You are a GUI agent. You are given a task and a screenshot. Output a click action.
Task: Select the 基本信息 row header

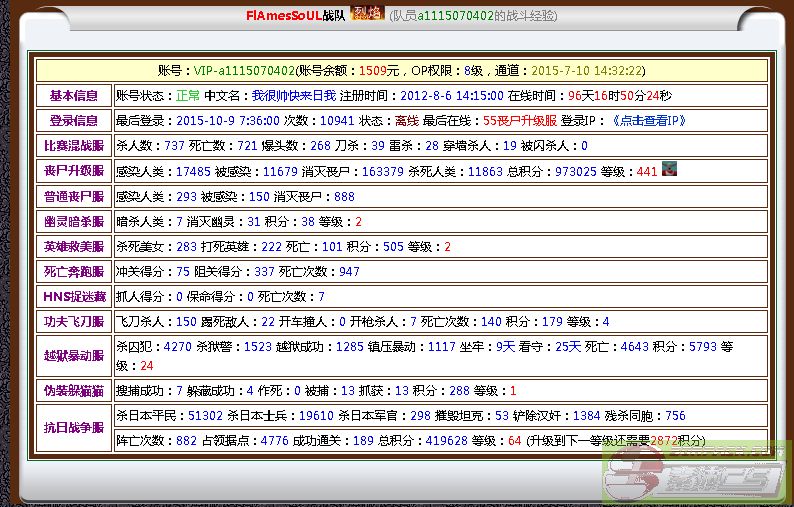pos(74,96)
